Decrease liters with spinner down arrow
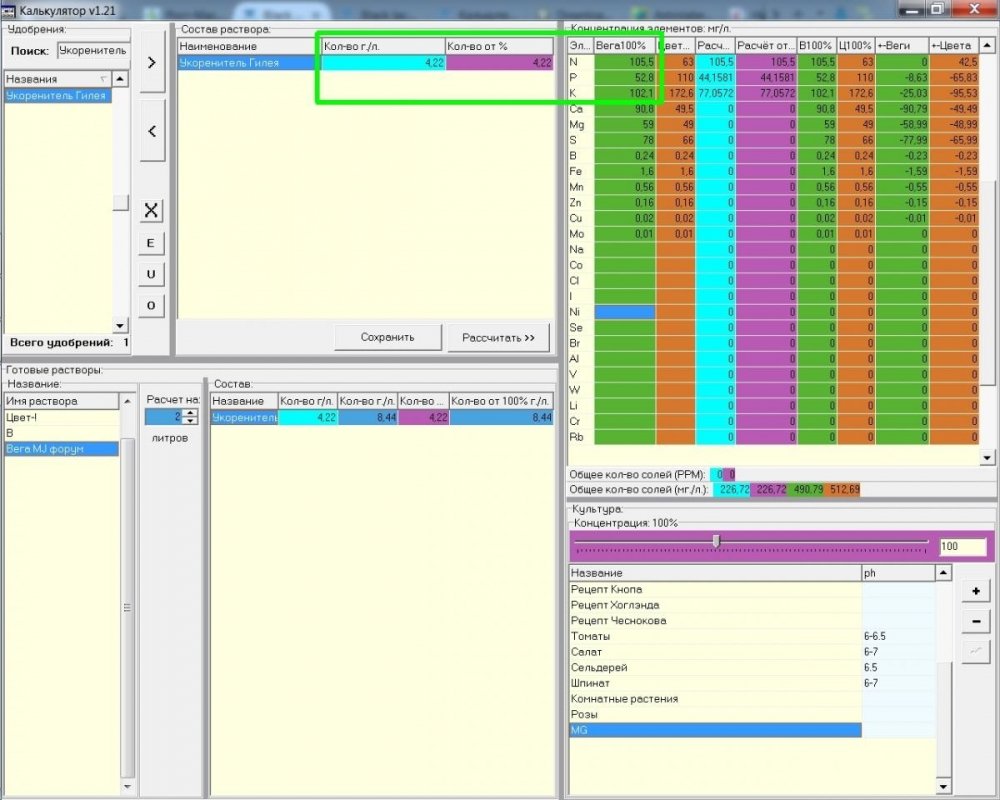The height and width of the screenshot is (800, 1000). (191, 420)
